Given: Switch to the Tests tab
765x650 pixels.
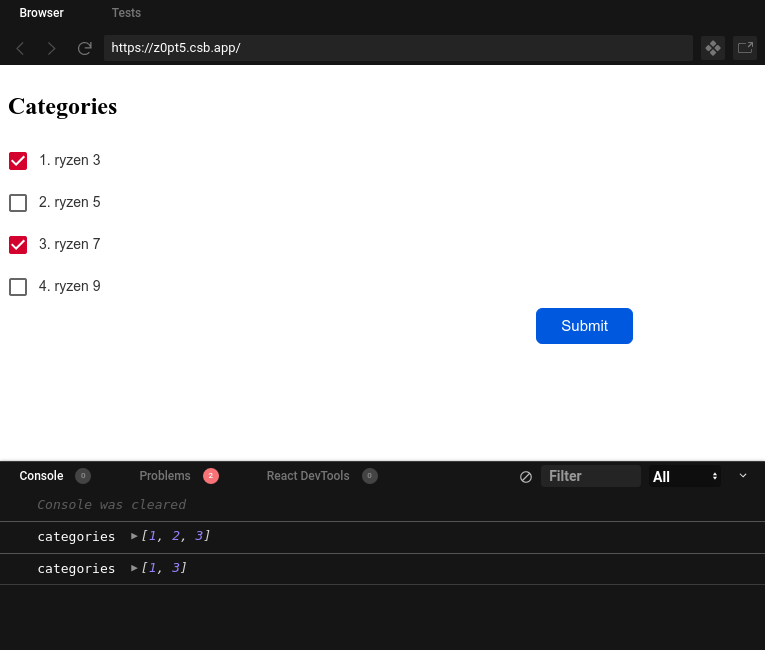Looking at the screenshot, I should tap(126, 13).
